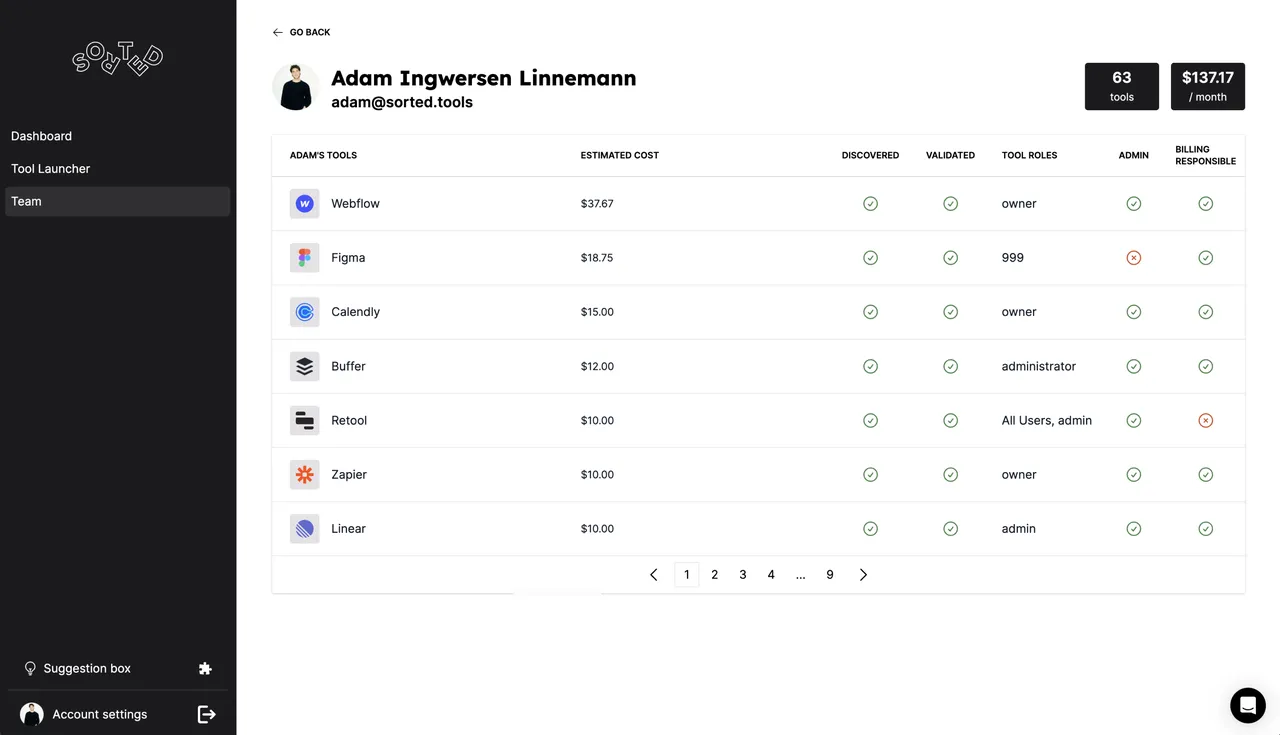Open the Suggestion box
Viewport: 1280px width, 735px height.
coord(87,668)
